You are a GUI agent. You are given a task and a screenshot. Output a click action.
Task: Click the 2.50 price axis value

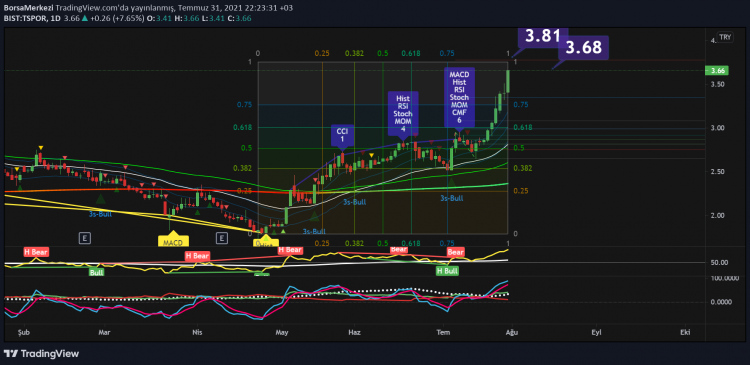pos(717,172)
